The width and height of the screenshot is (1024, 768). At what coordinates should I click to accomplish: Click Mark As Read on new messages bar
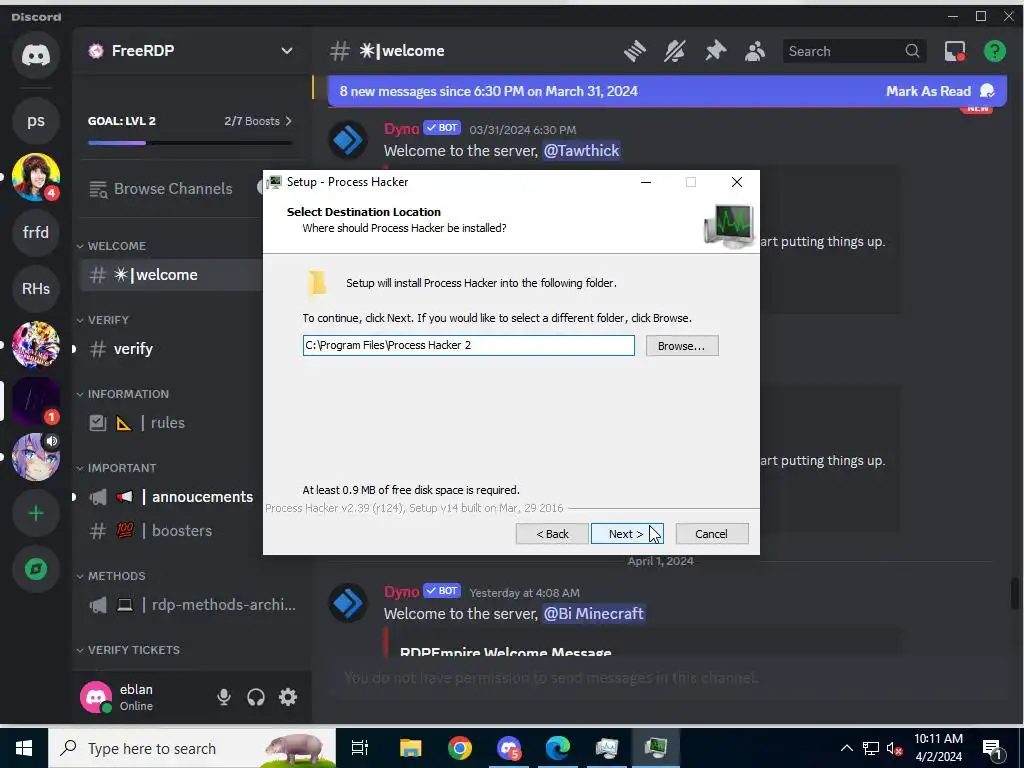(940, 91)
